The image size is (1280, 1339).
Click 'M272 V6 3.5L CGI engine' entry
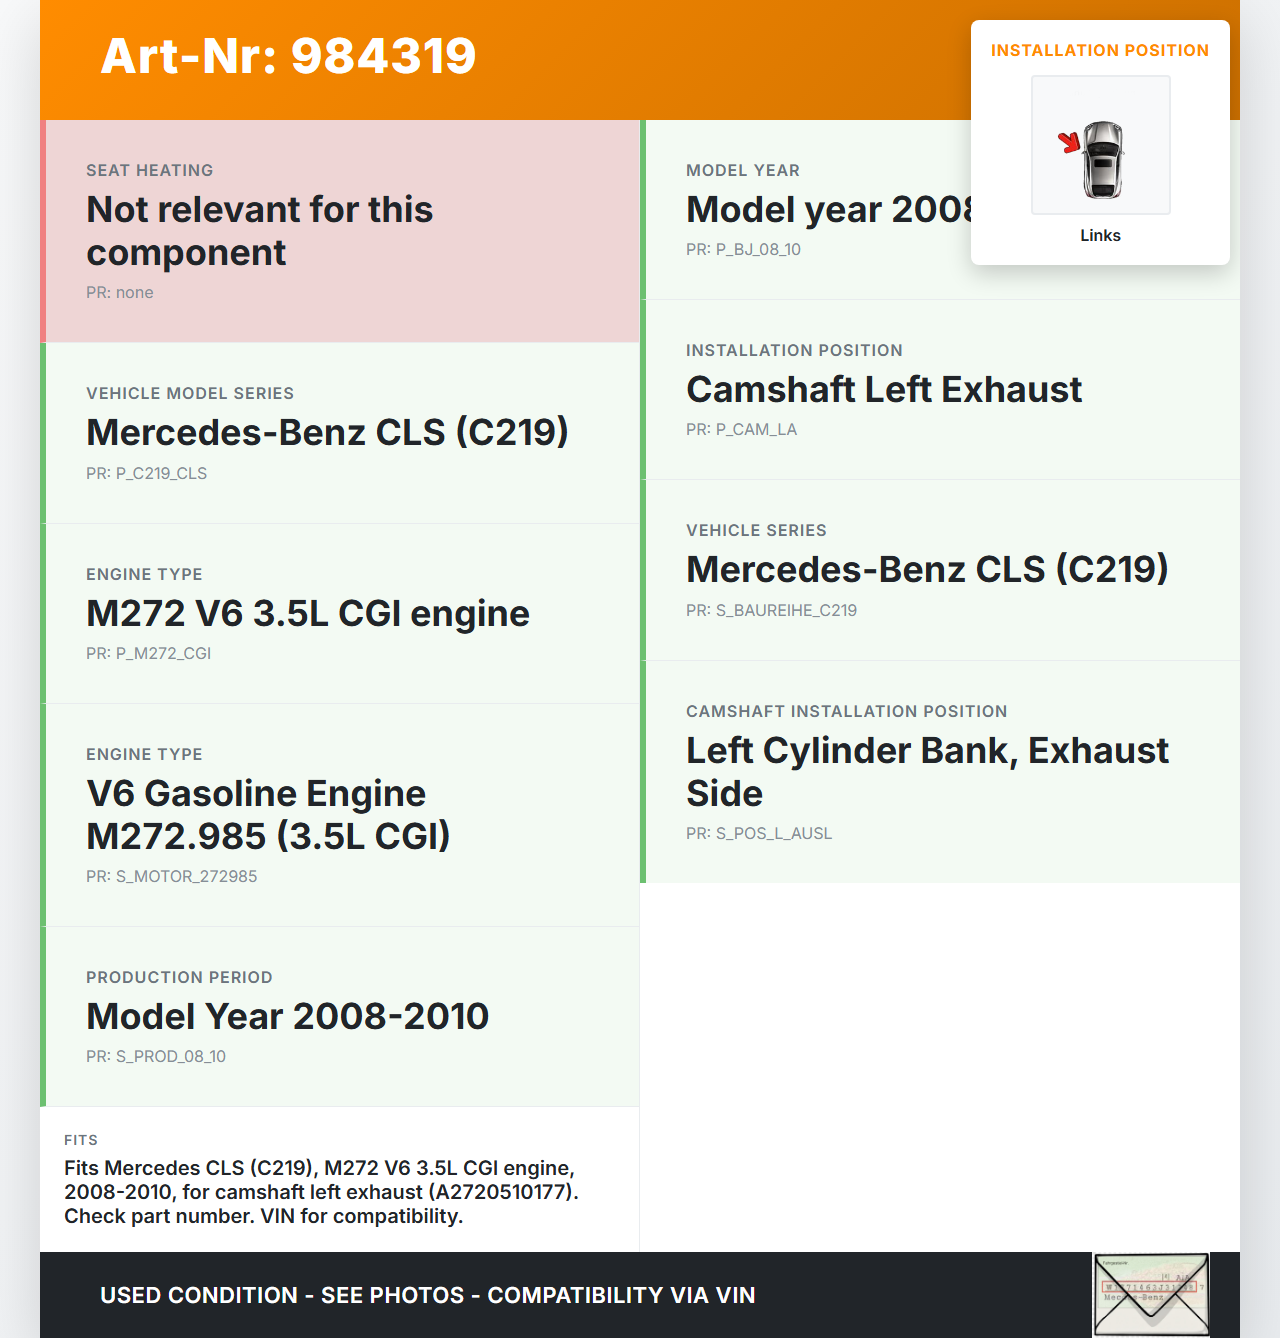308,614
